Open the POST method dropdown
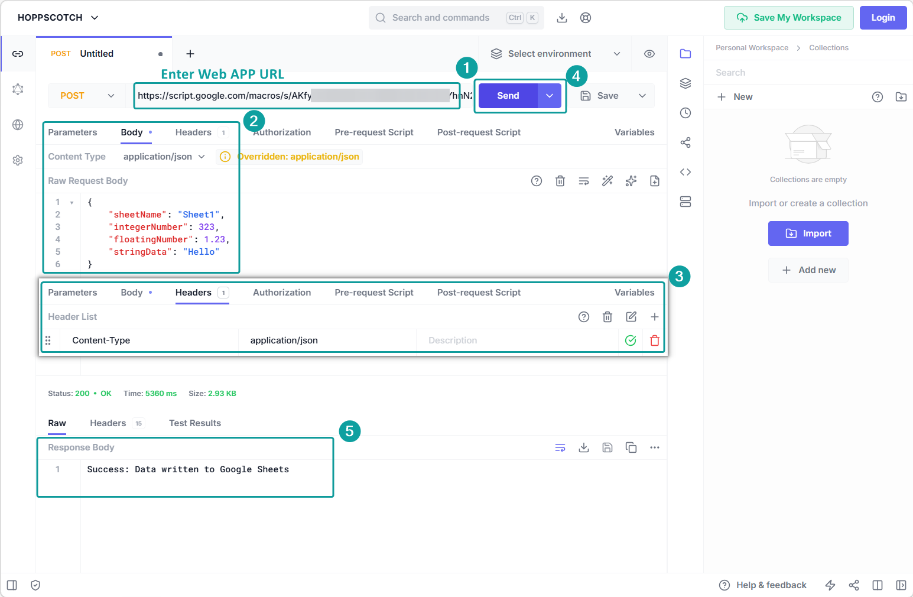 (87, 96)
